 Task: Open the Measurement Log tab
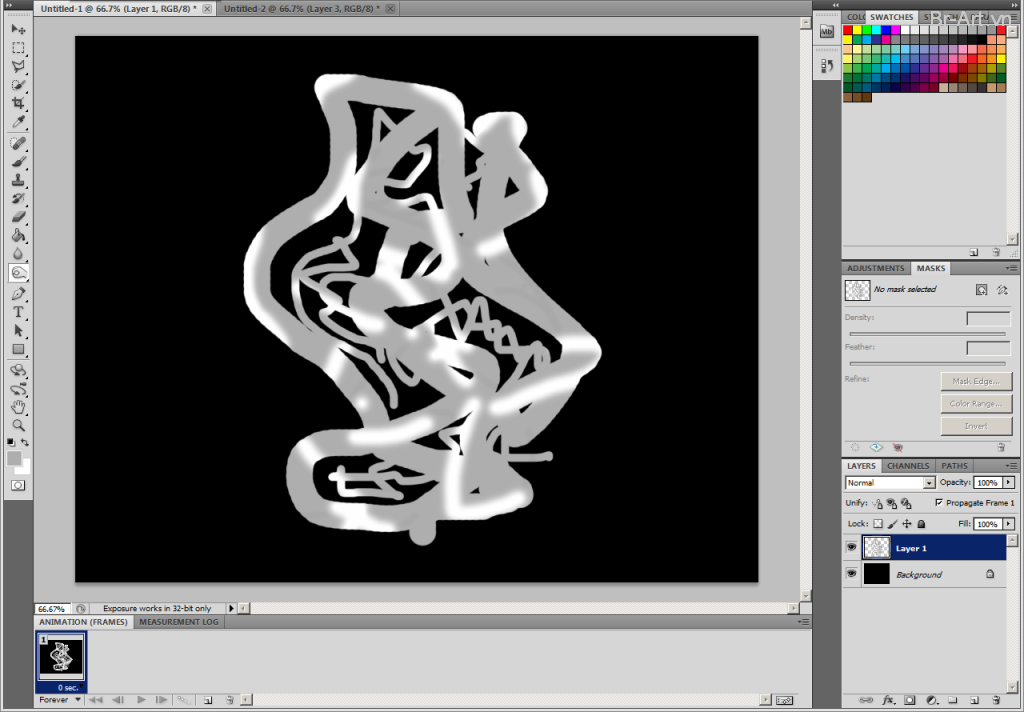(x=178, y=622)
